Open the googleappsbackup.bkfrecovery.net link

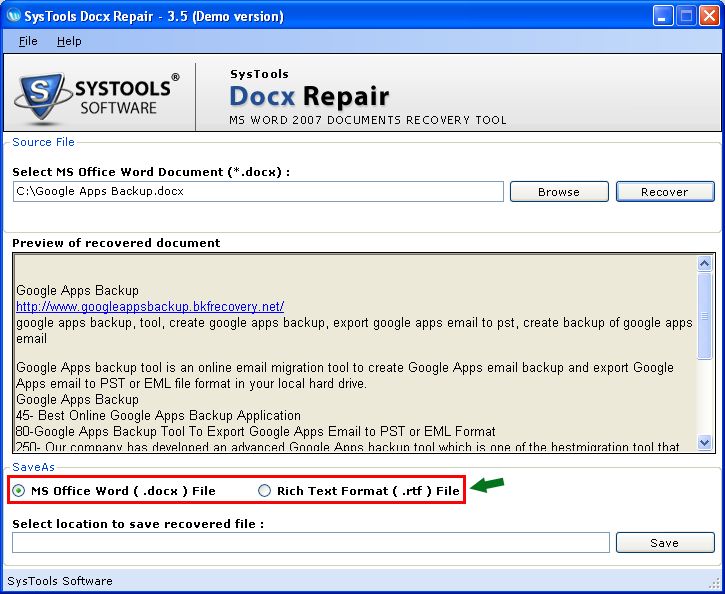[x=150, y=306]
